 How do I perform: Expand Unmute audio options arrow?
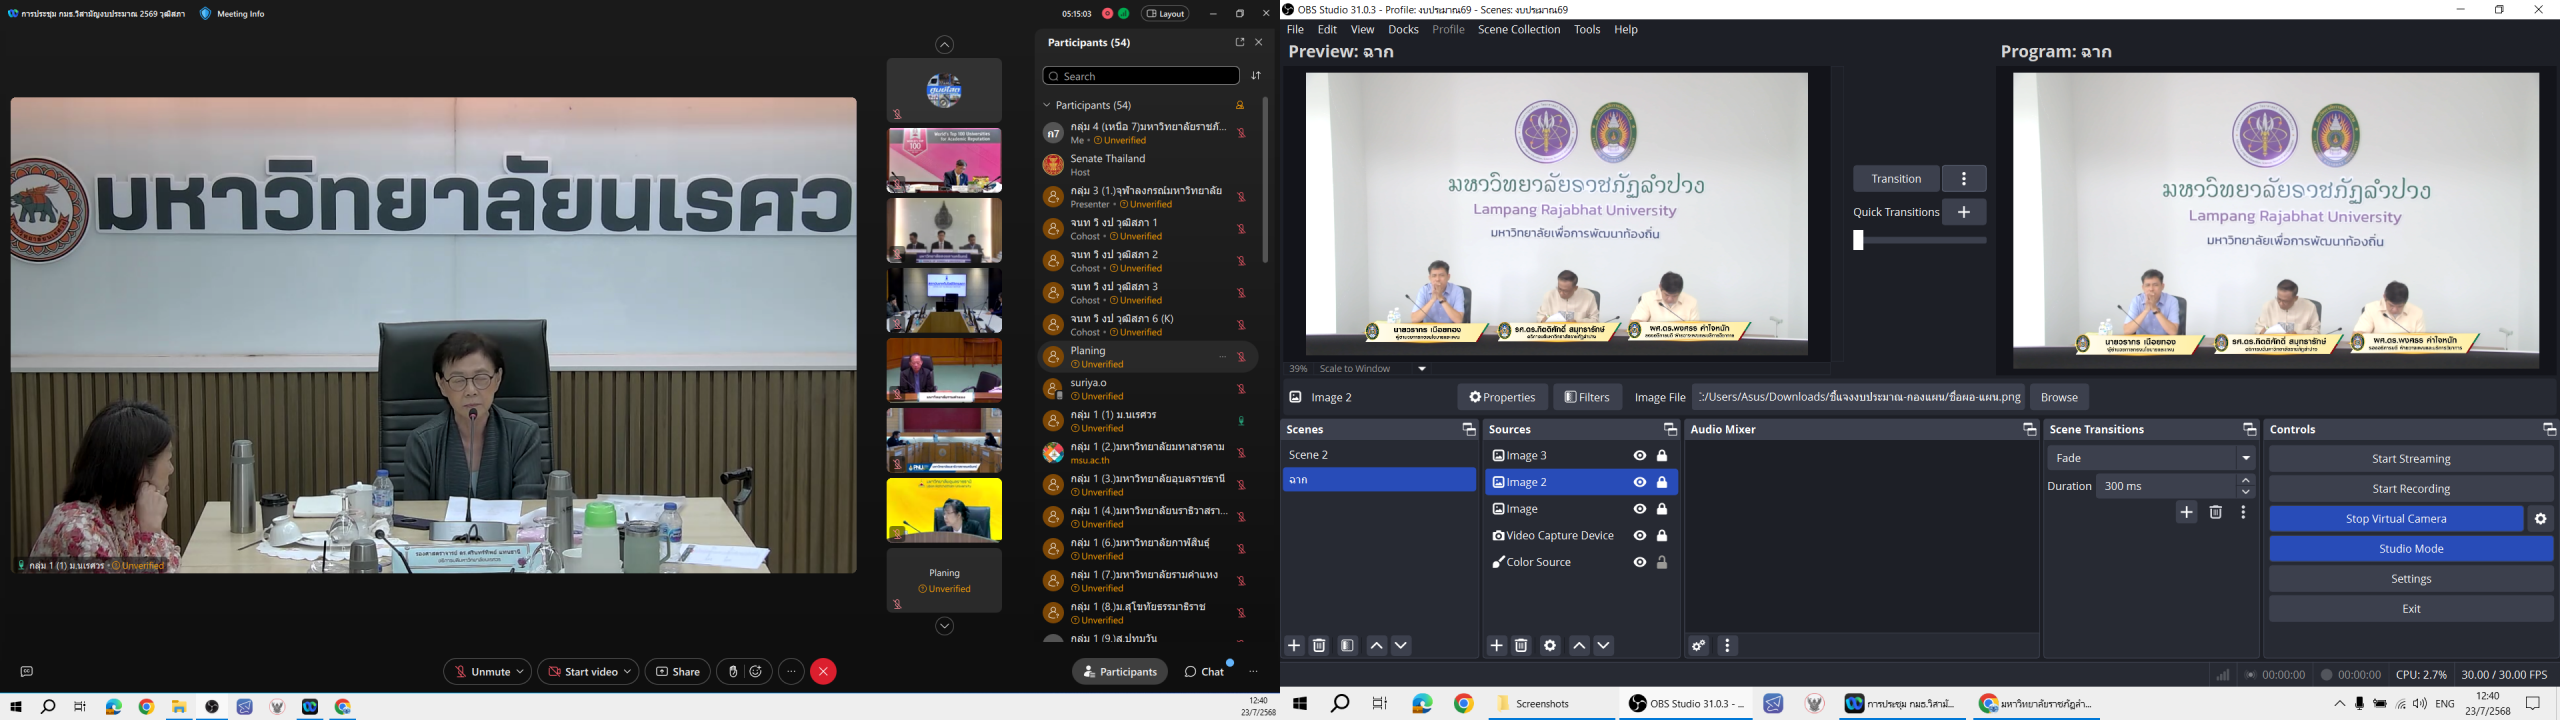click(x=521, y=672)
